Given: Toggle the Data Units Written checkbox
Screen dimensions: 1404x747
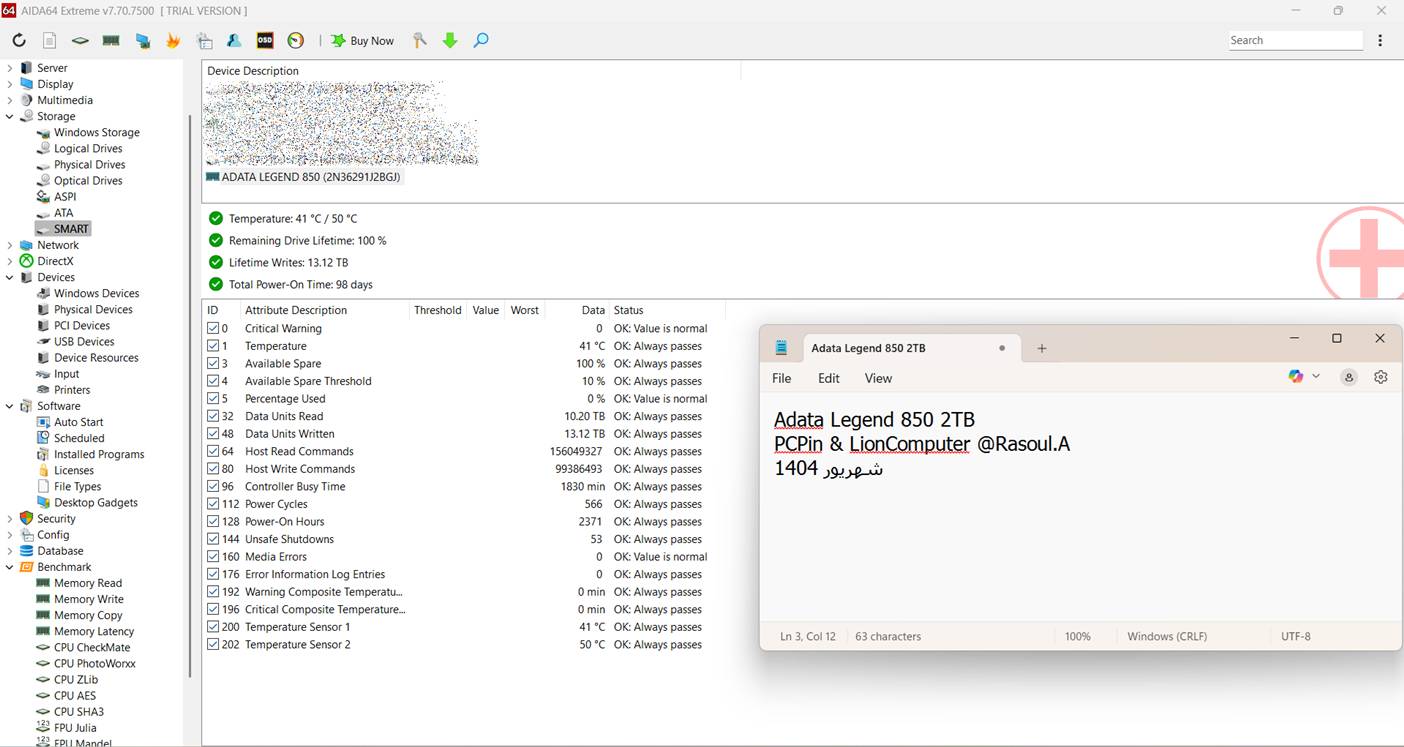Looking at the screenshot, I should [x=213, y=434].
